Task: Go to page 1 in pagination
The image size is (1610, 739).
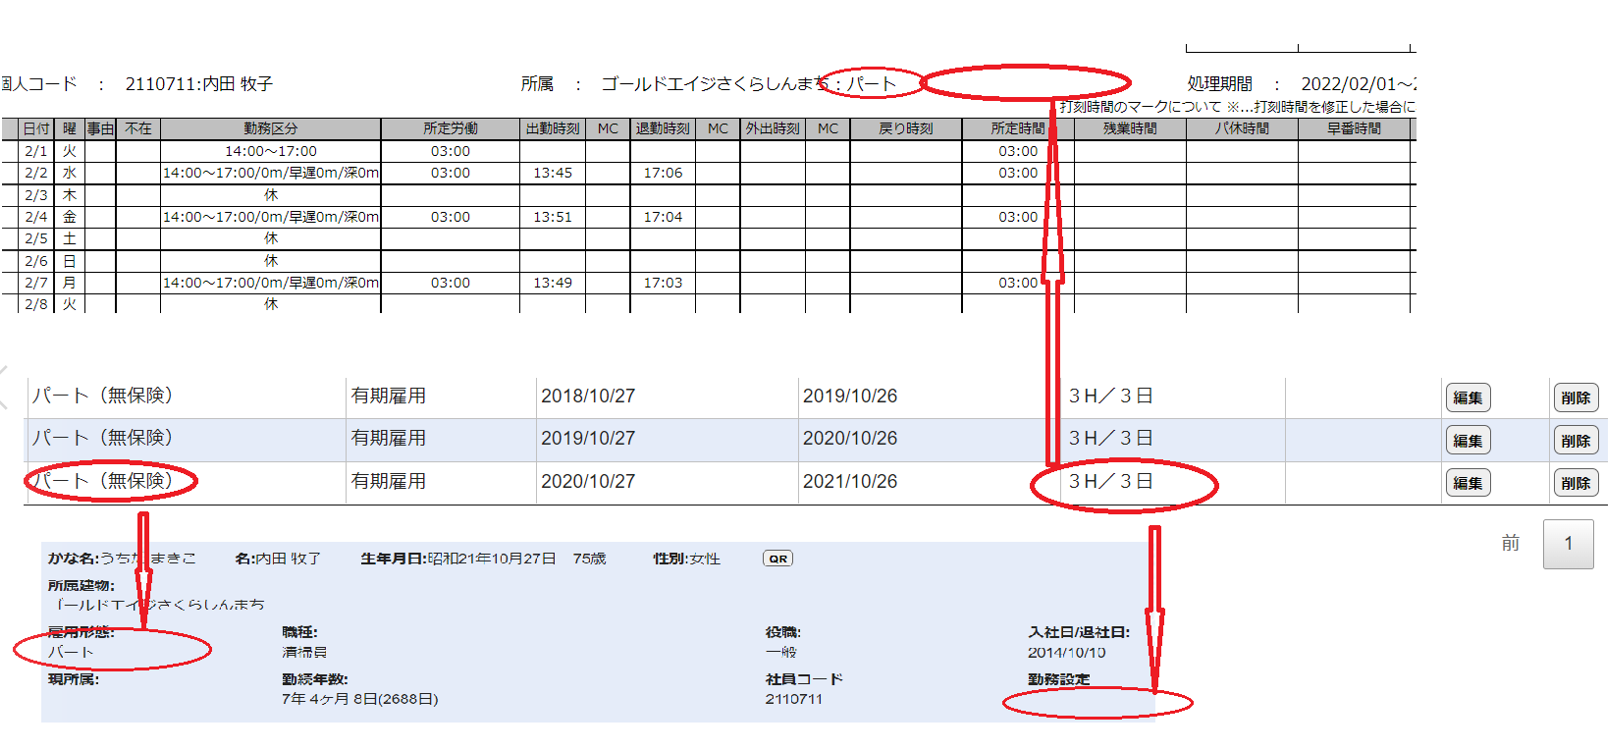Action: click(1567, 544)
